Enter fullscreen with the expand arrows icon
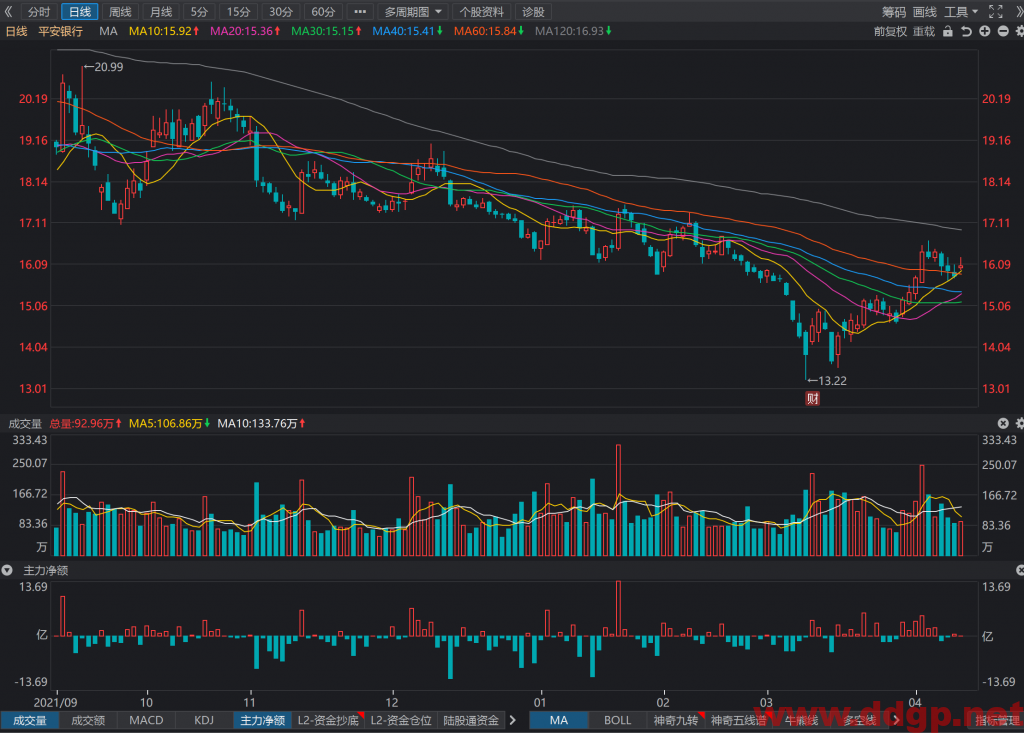 (995, 11)
